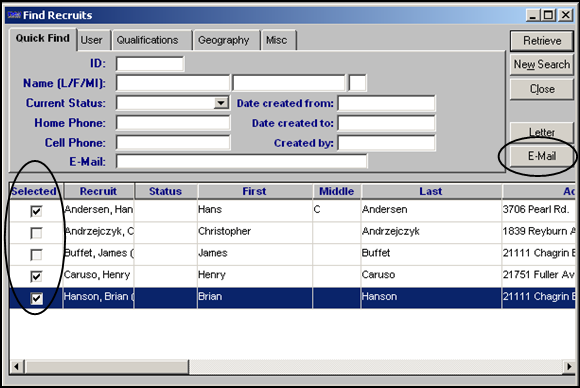Screen dimensions: 580x388
Task: Switch to the Misc tab
Action: click(277, 40)
